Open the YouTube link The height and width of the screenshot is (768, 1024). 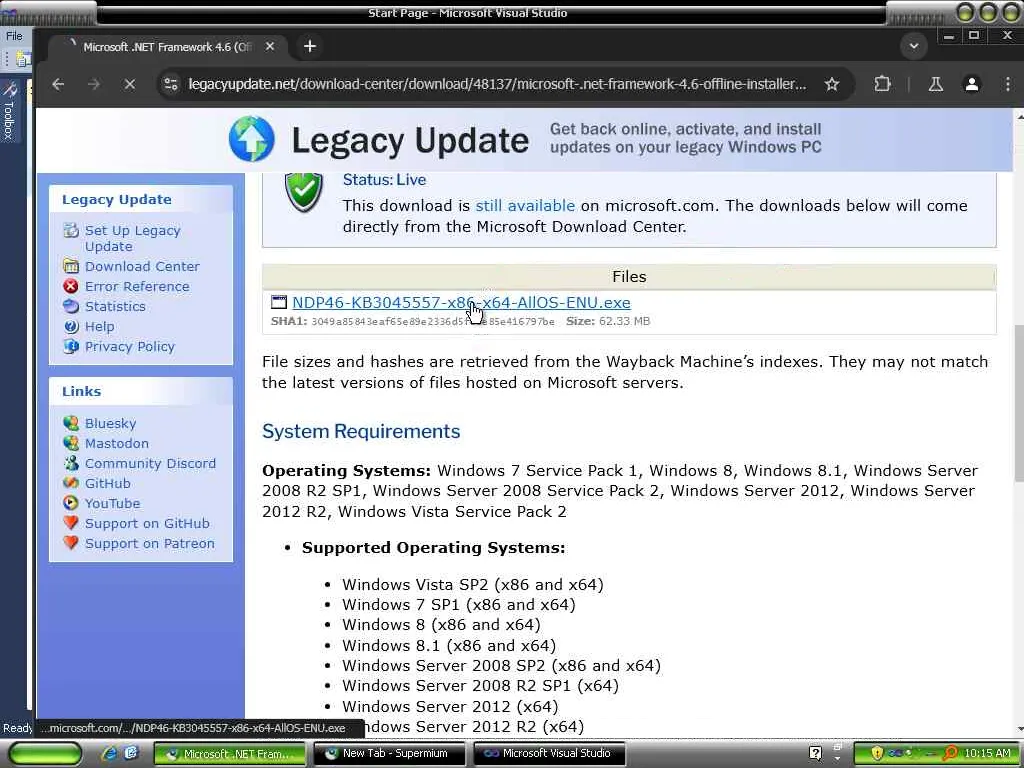[112, 504]
